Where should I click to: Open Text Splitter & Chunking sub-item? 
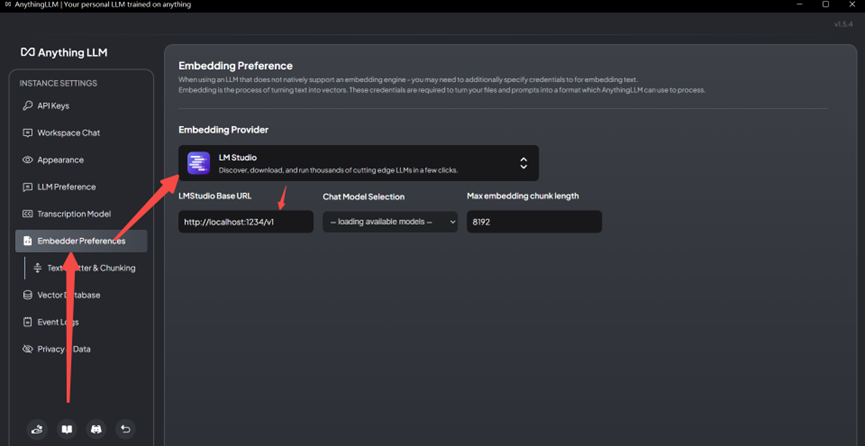(x=91, y=268)
